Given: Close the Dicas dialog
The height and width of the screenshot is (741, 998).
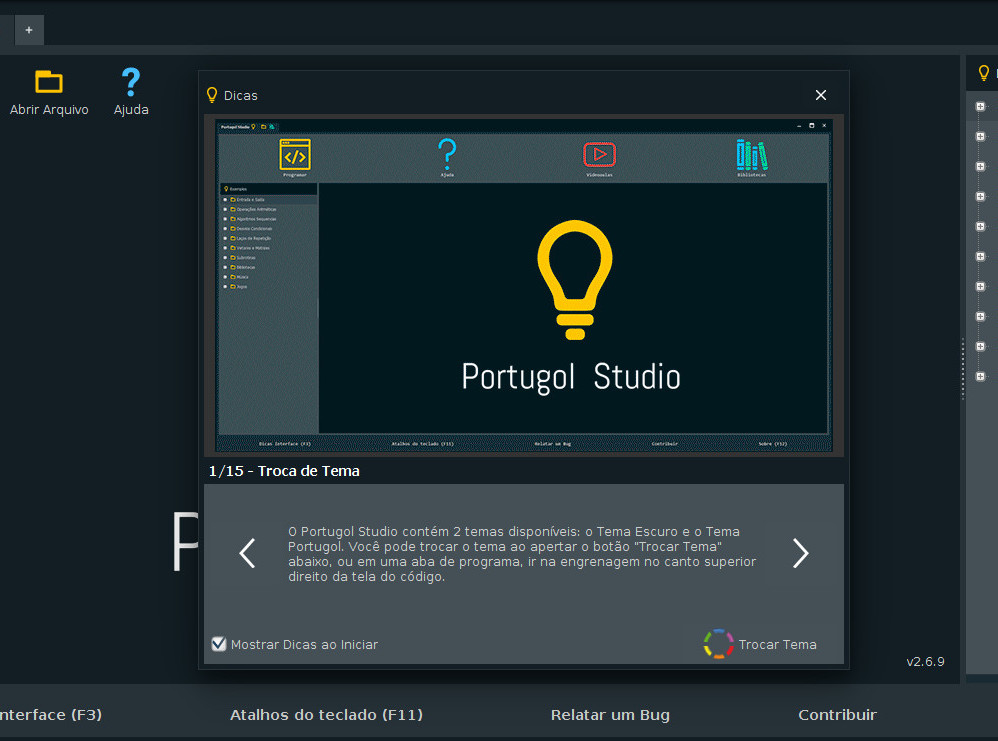Looking at the screenshot, I should [x=820, y=95].
